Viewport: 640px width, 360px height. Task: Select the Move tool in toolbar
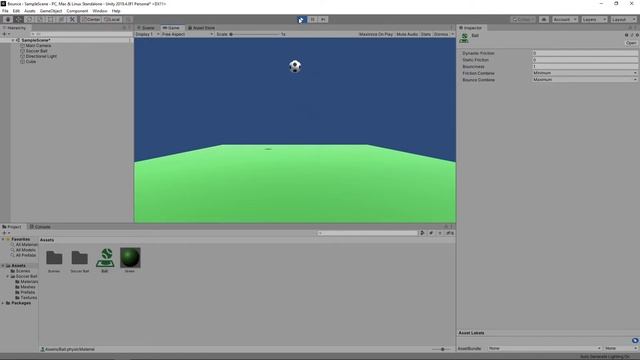click(19, 19)
